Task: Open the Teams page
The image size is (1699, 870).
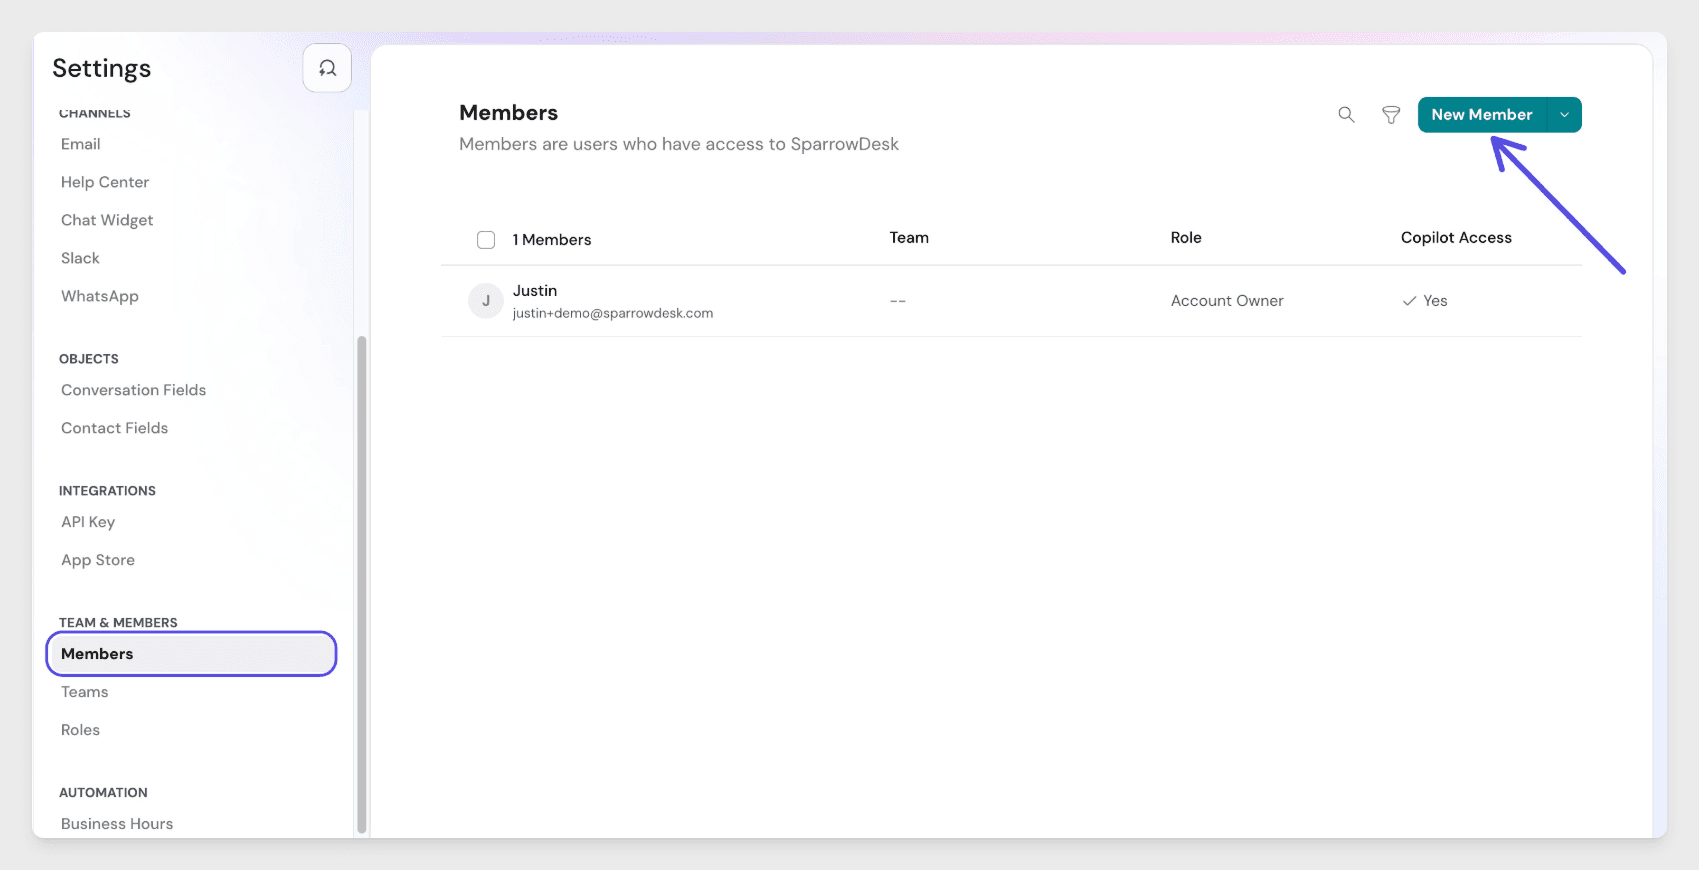Action: click(x=85, y=692)
